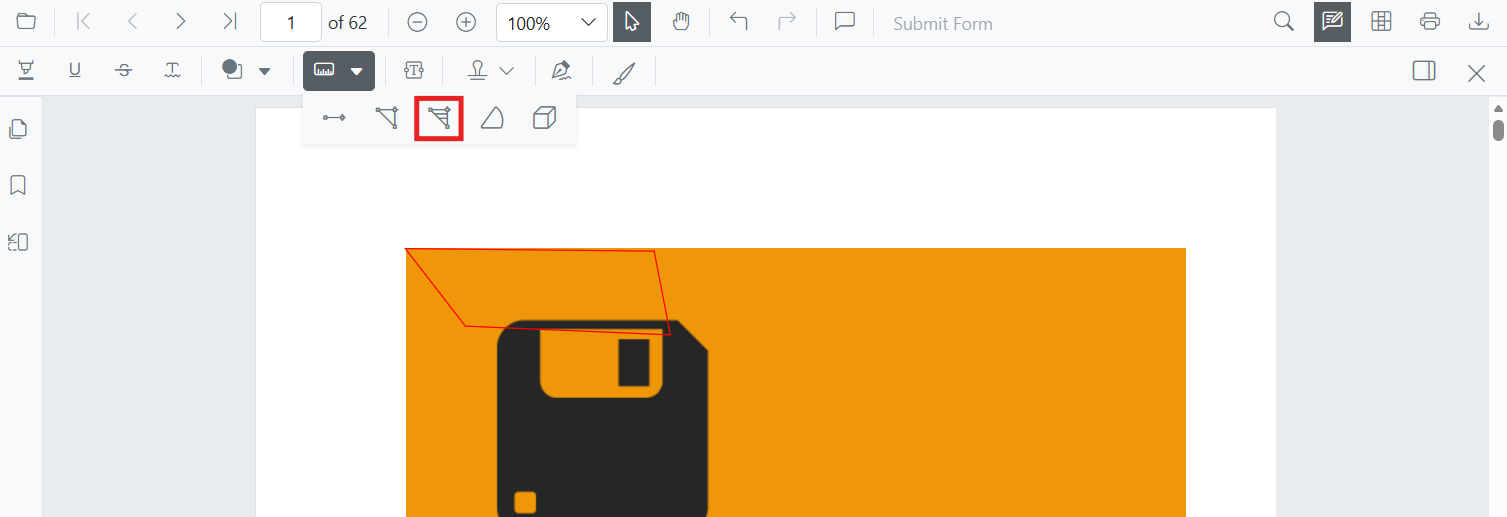Toggle the edit annotation toolbar
This screenshot has height=517, width=1507.
click(1332, 22)
